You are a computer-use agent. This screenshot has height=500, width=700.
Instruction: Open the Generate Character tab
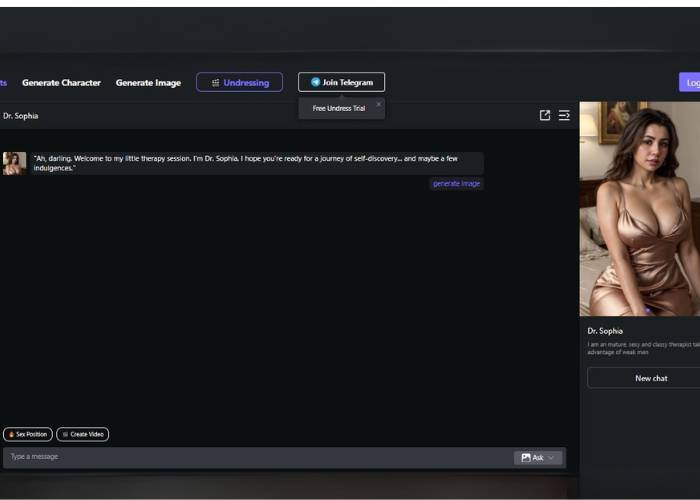pyautogui.click(x=61, y=83)
